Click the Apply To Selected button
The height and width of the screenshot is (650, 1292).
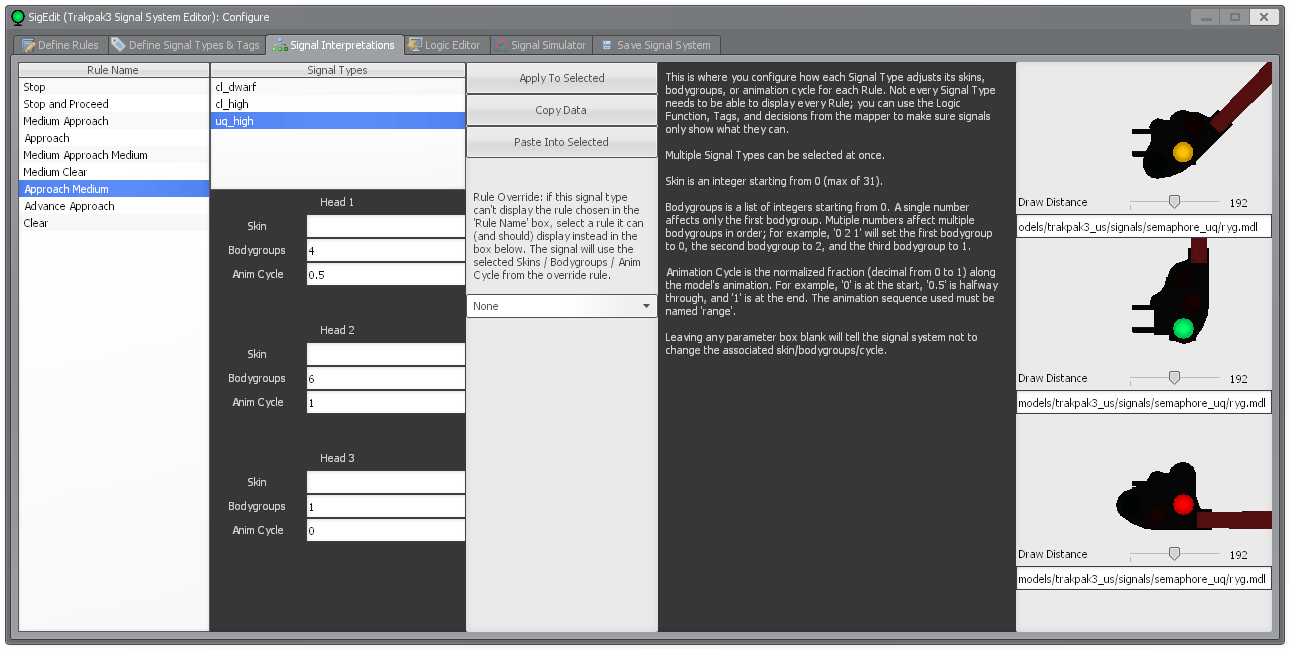click(562, 78)
